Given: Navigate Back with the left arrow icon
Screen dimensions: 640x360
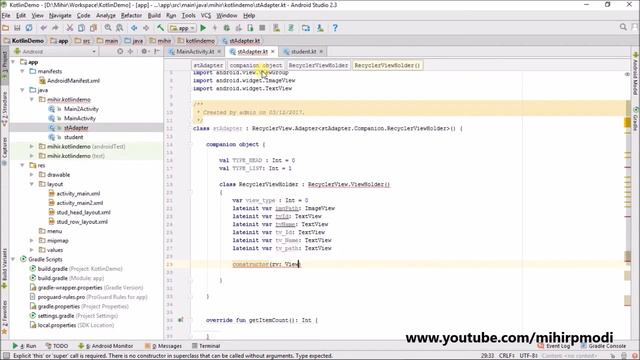Looking at the screenshot, I should click(134, 28).
